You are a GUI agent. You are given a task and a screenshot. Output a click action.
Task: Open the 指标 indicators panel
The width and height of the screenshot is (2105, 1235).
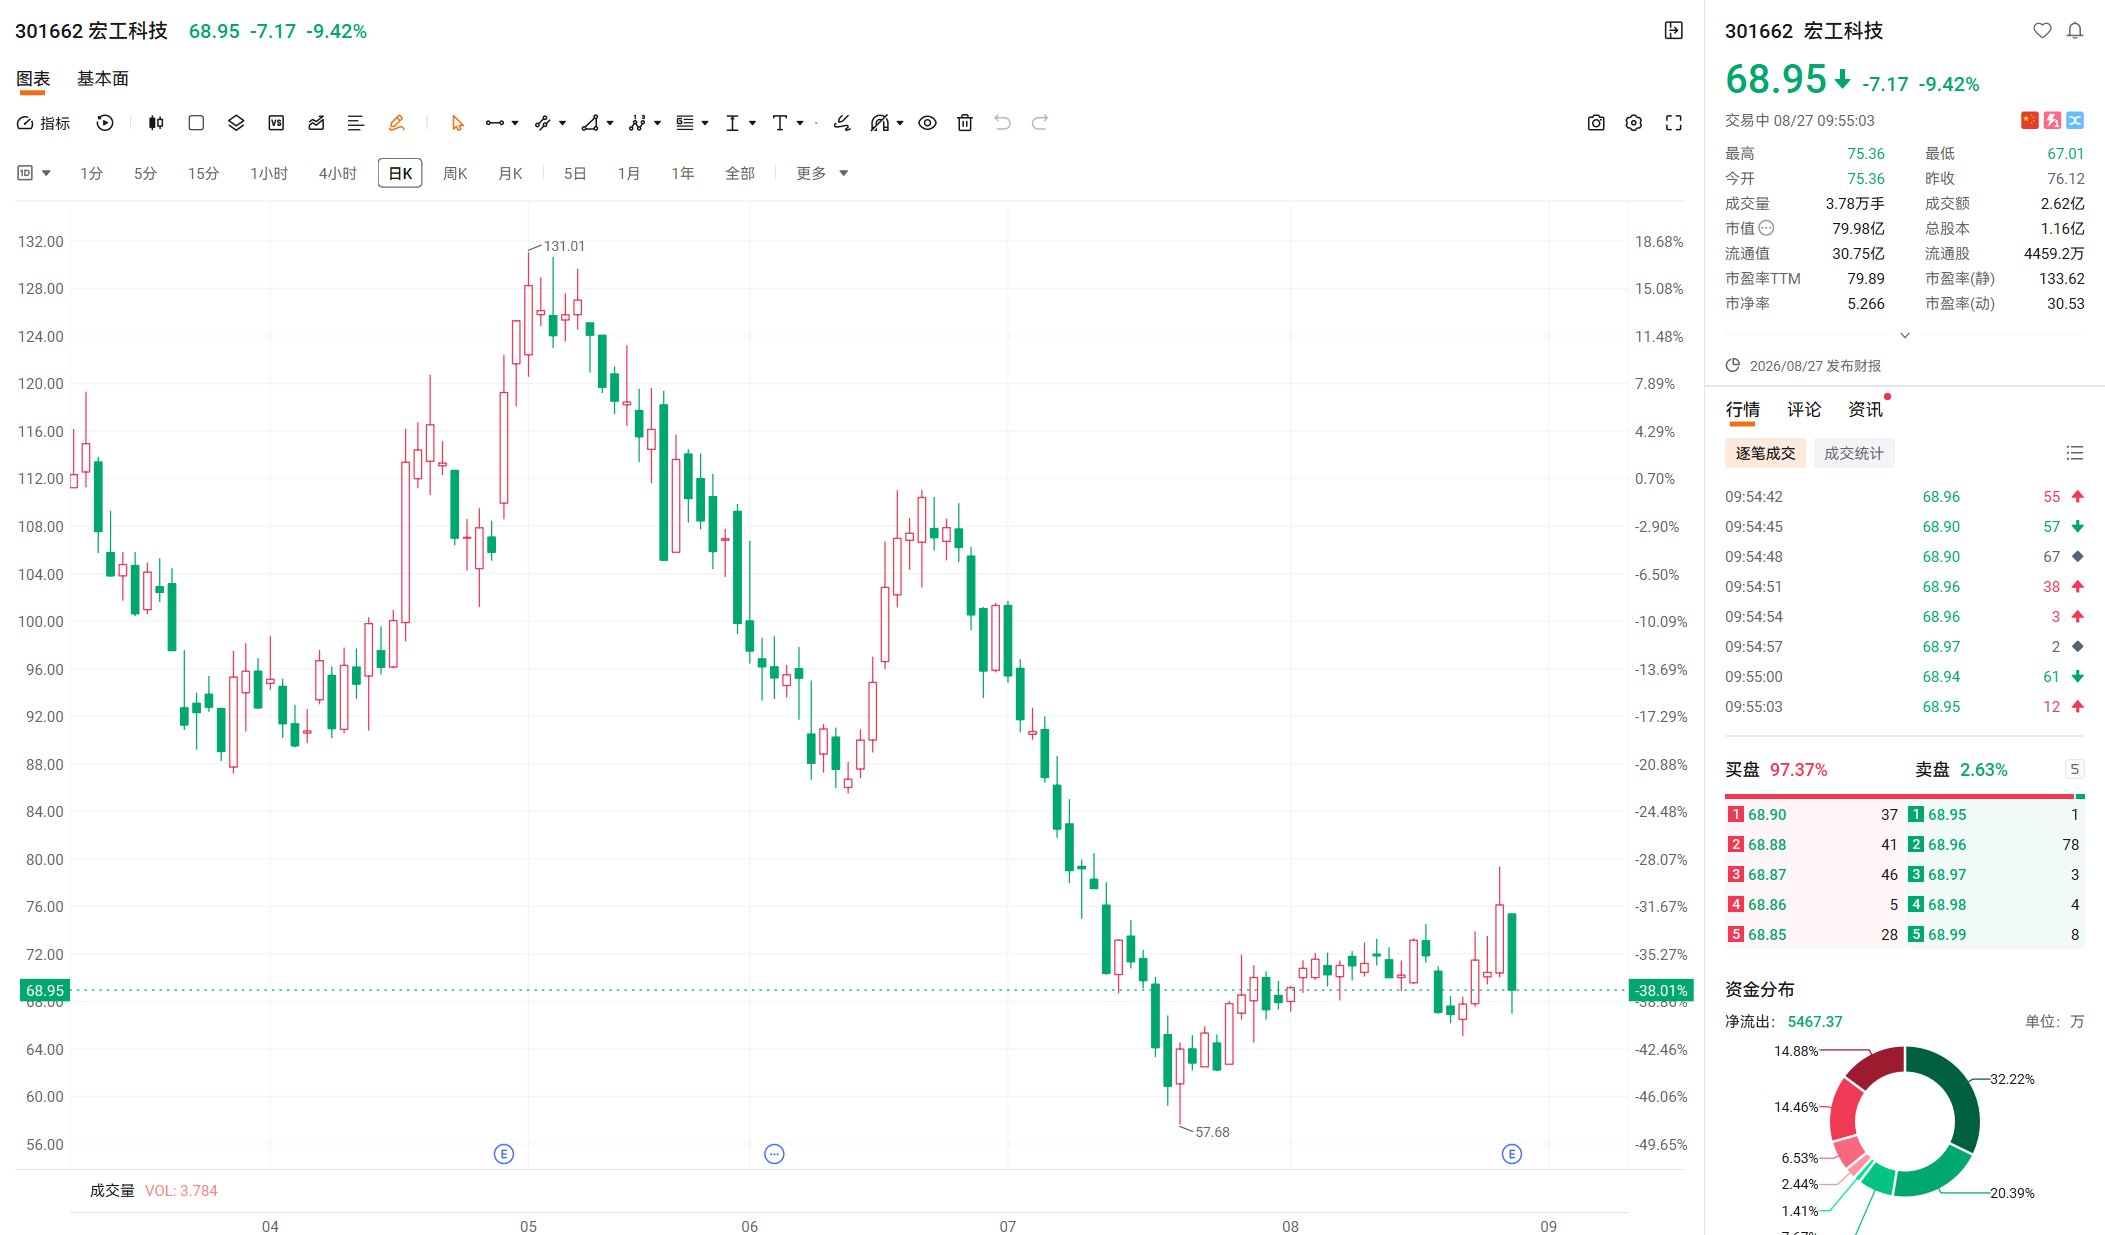pyautogui.click(x=44, y=123)
